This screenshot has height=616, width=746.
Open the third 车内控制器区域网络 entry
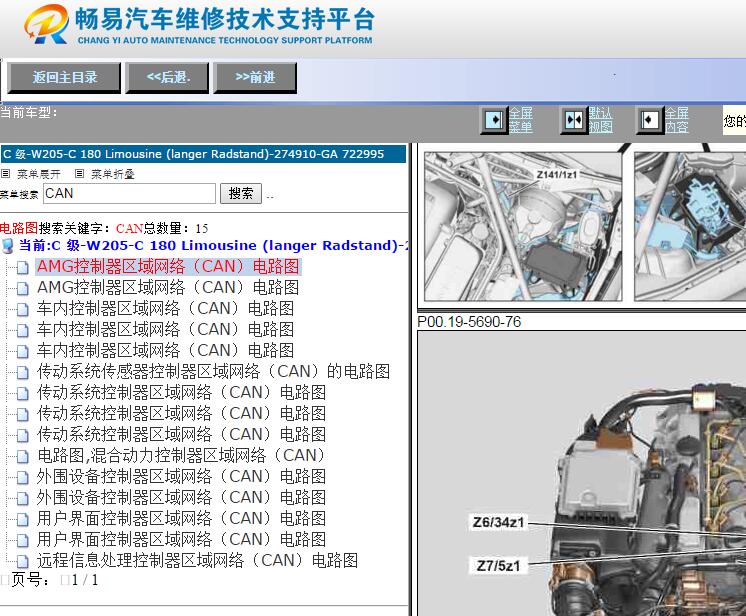coord(165,350)
